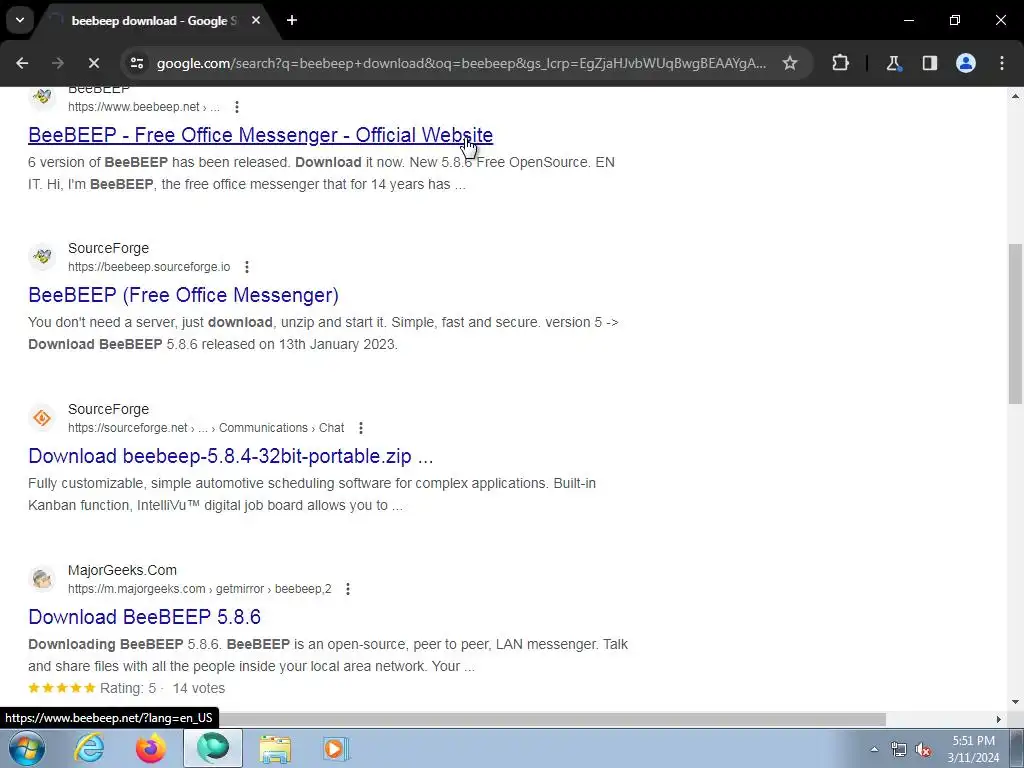Toggle the side panel icon
The width and height of the screenshot is (1024, 768).
tap(929, 63)
